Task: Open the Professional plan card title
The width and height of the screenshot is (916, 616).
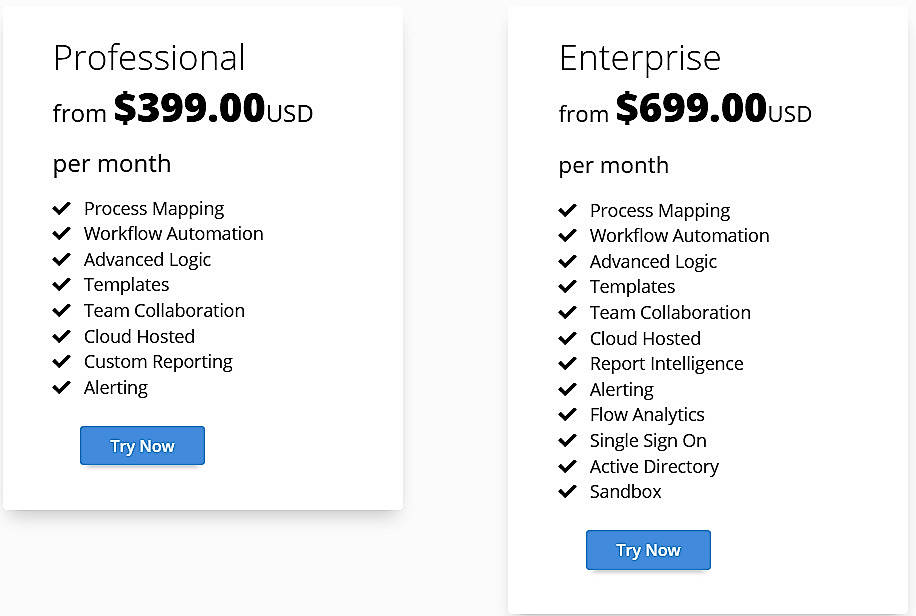Action: (149, 58)
